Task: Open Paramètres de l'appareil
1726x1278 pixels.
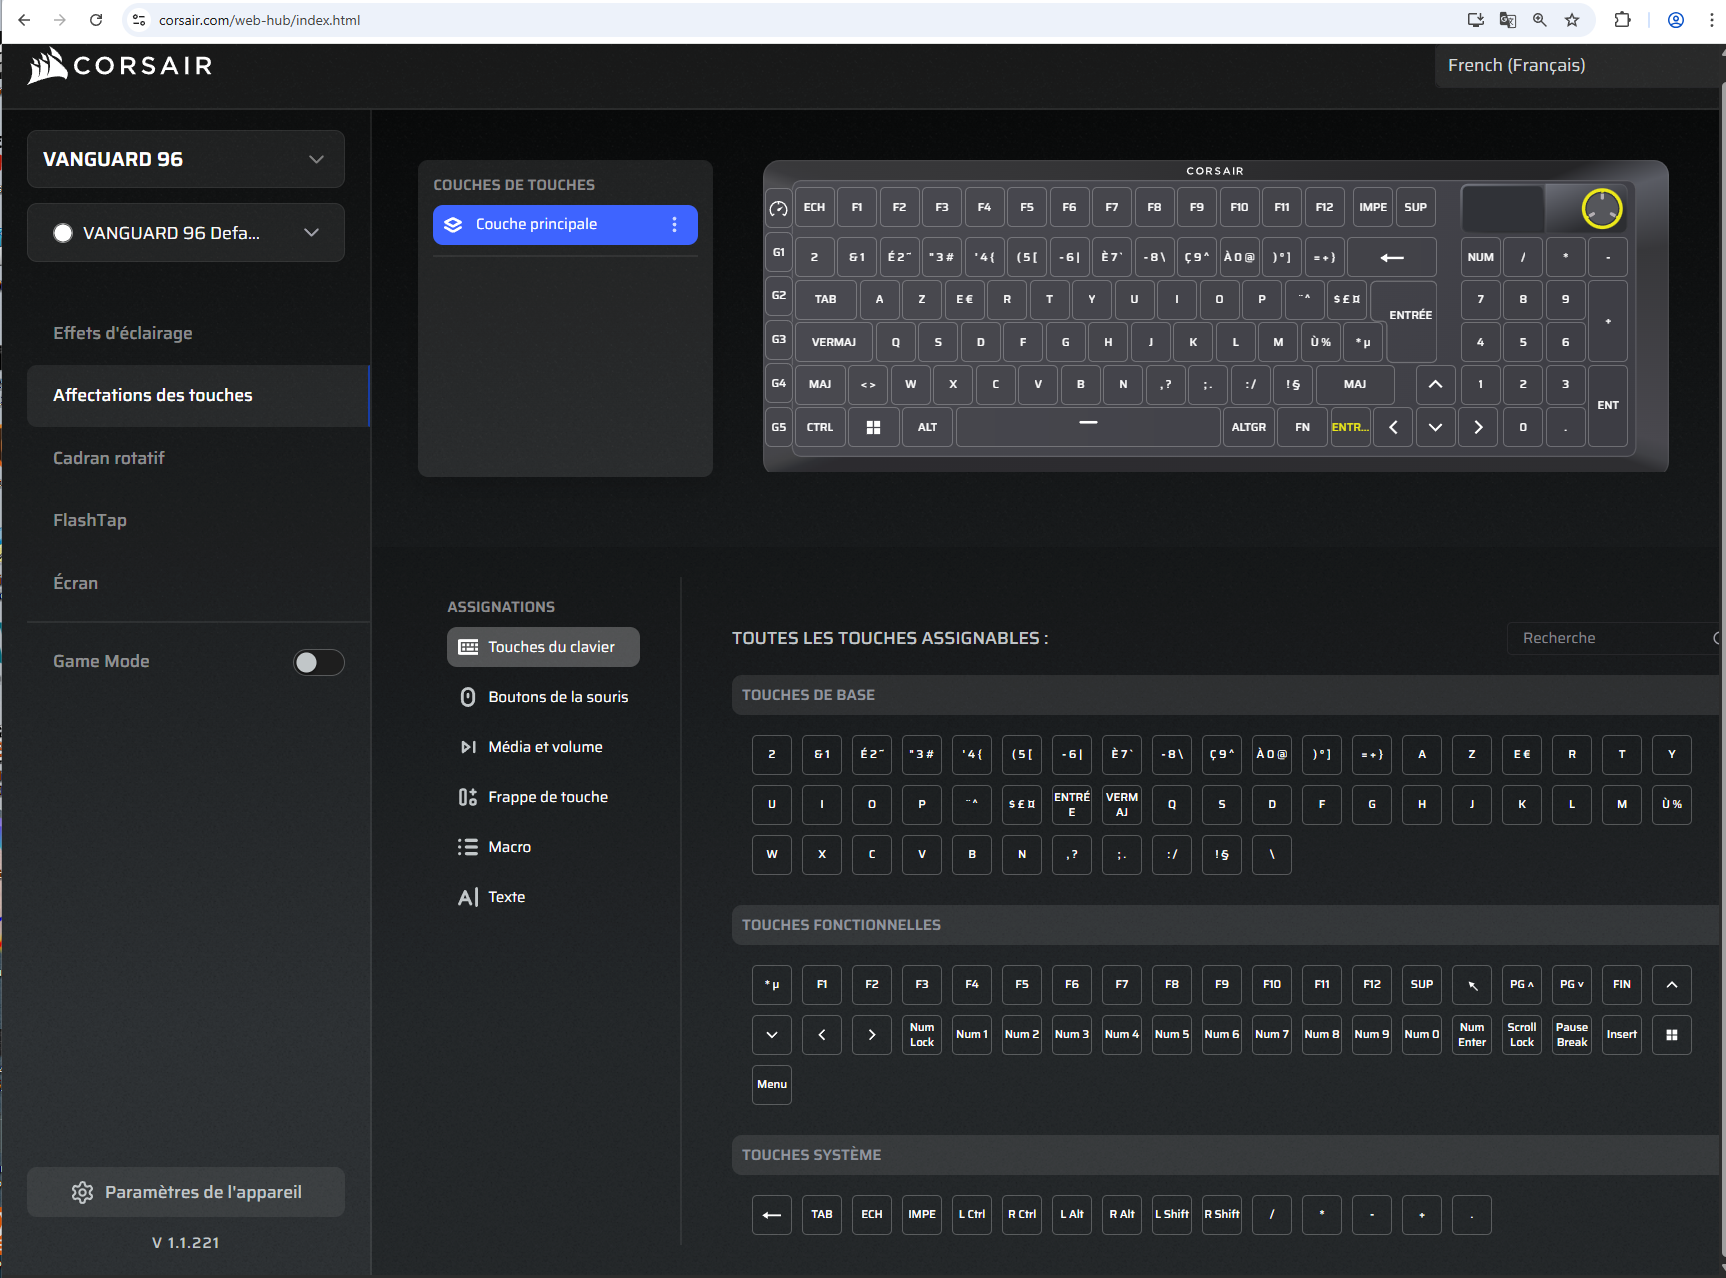Action: click(186, 1192)
